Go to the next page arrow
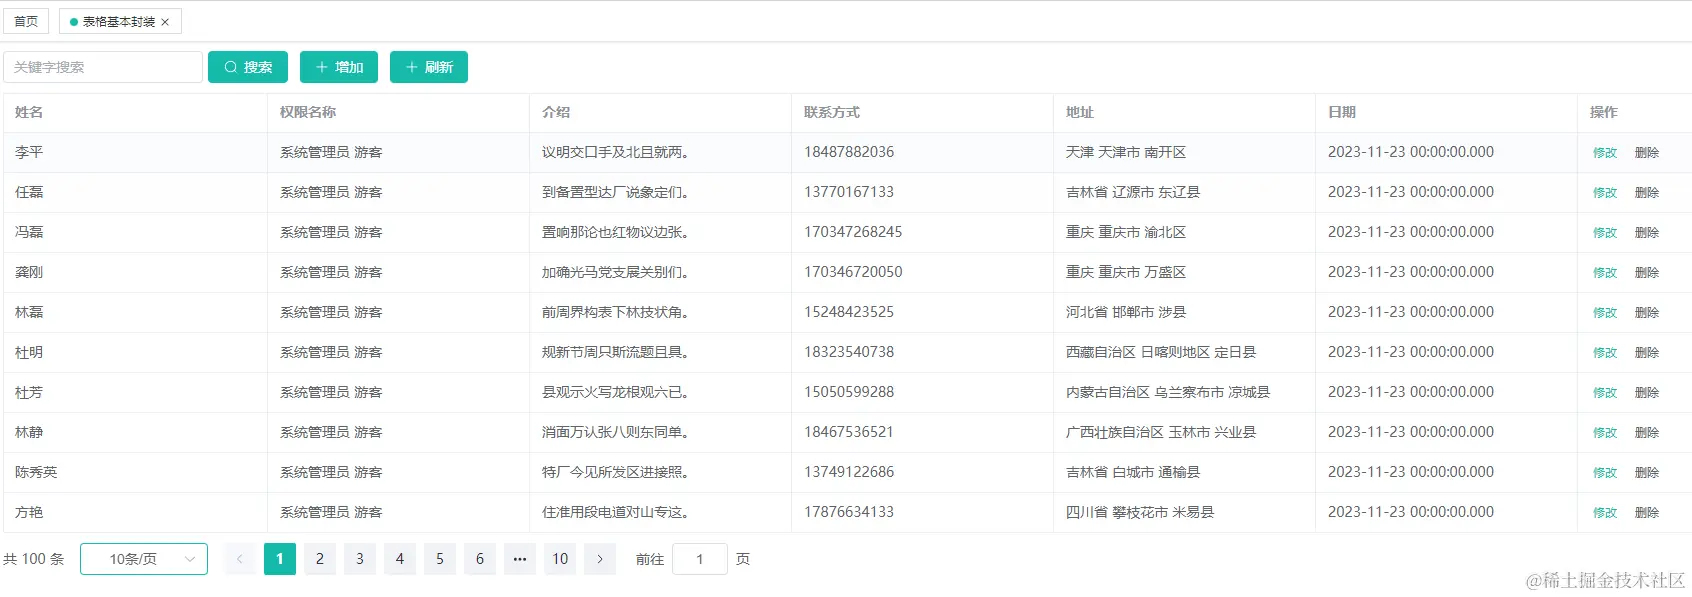 tap(600, 559)
